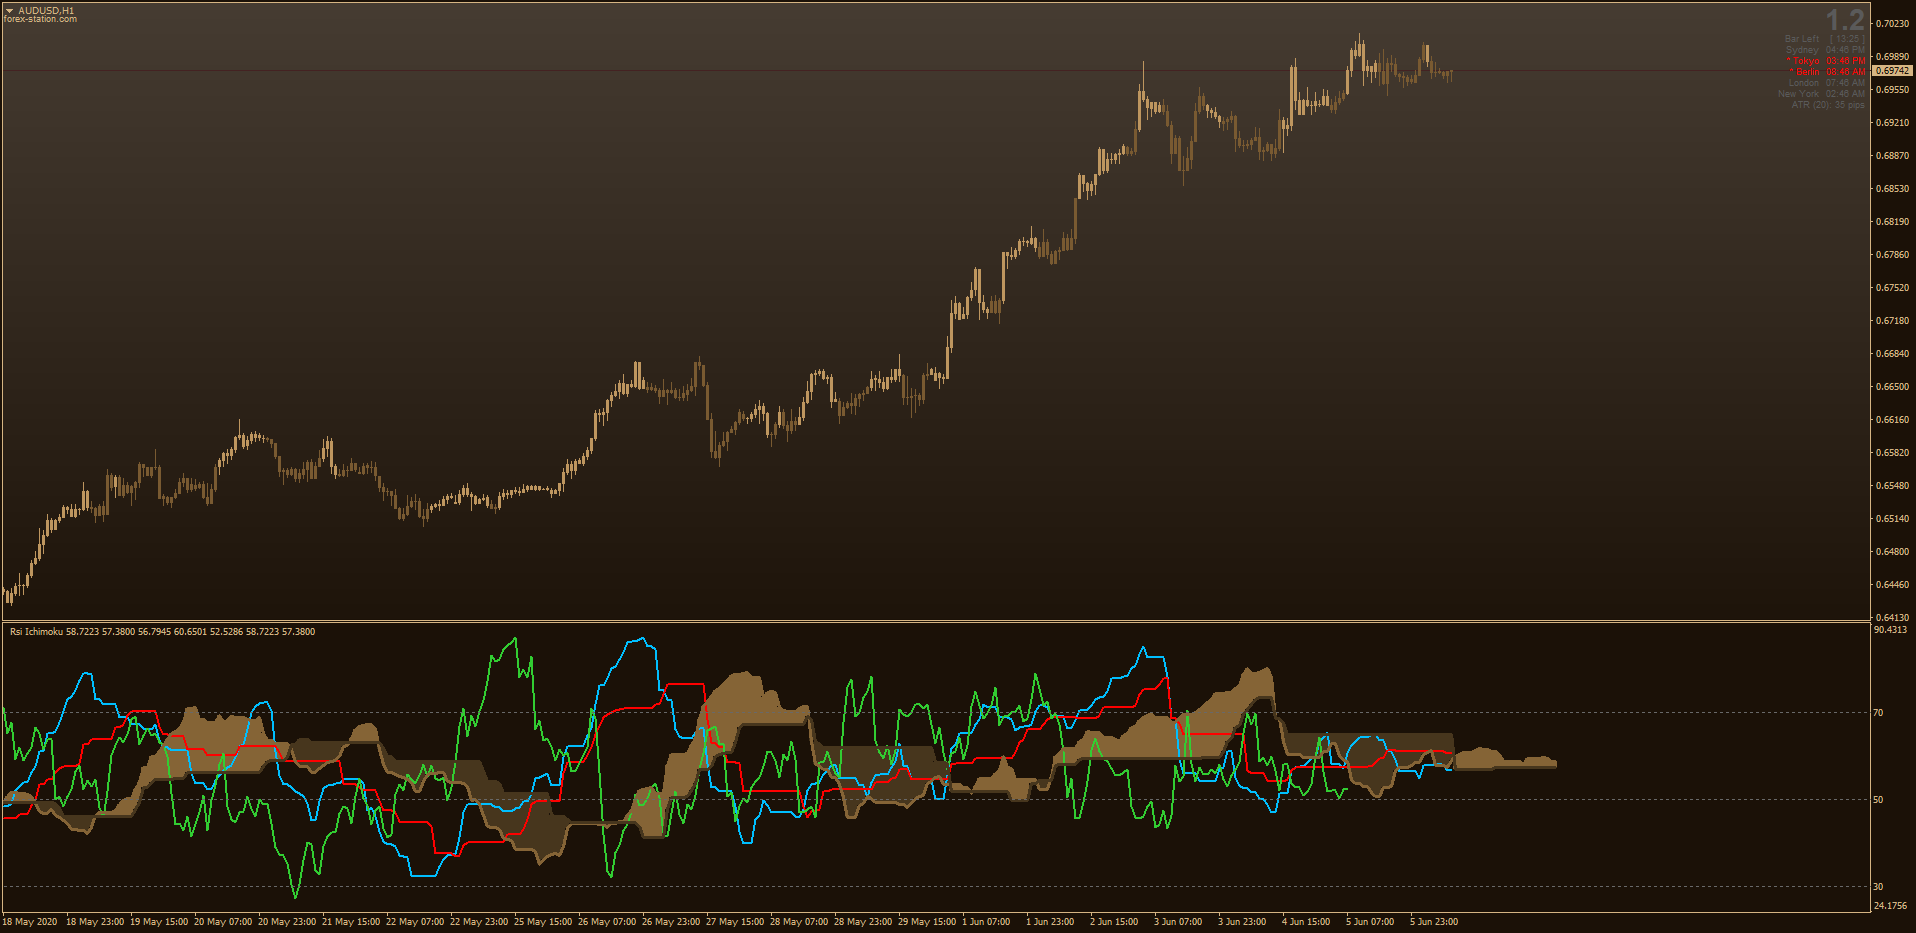The image size is (1916, 933).
Task: Click the 5 Jun 23:00 time label
Action: coord(1434,922)
